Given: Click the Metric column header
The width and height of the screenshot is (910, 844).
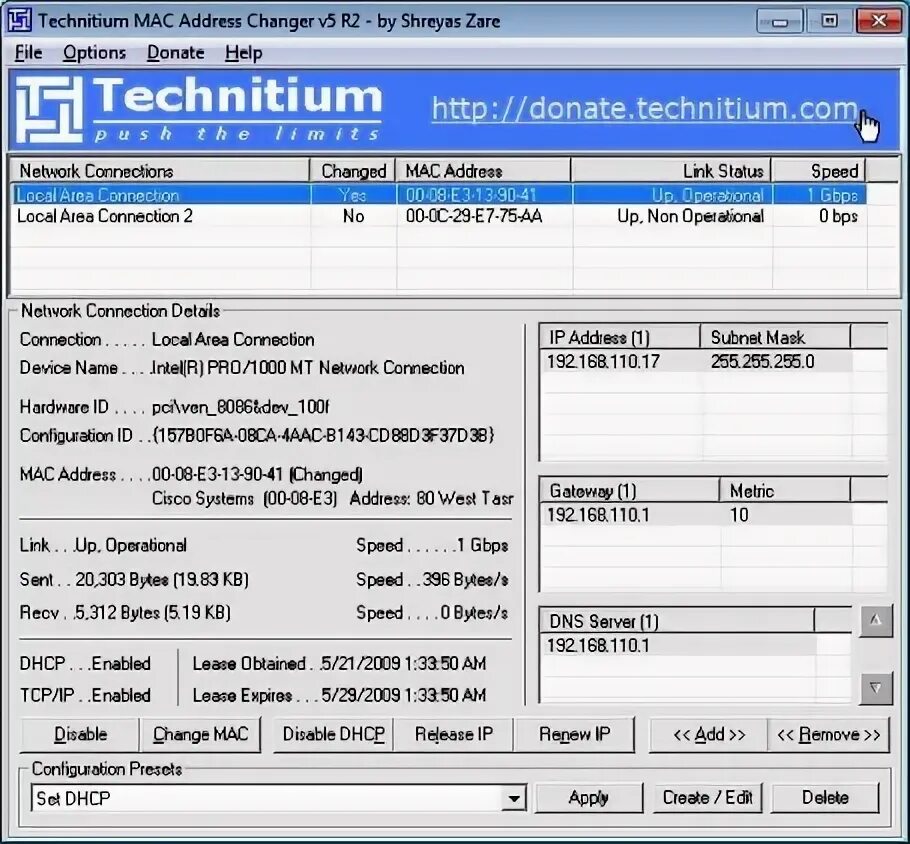Looking at the screenshot, I should pyautogui.click(x=785, y=491).
